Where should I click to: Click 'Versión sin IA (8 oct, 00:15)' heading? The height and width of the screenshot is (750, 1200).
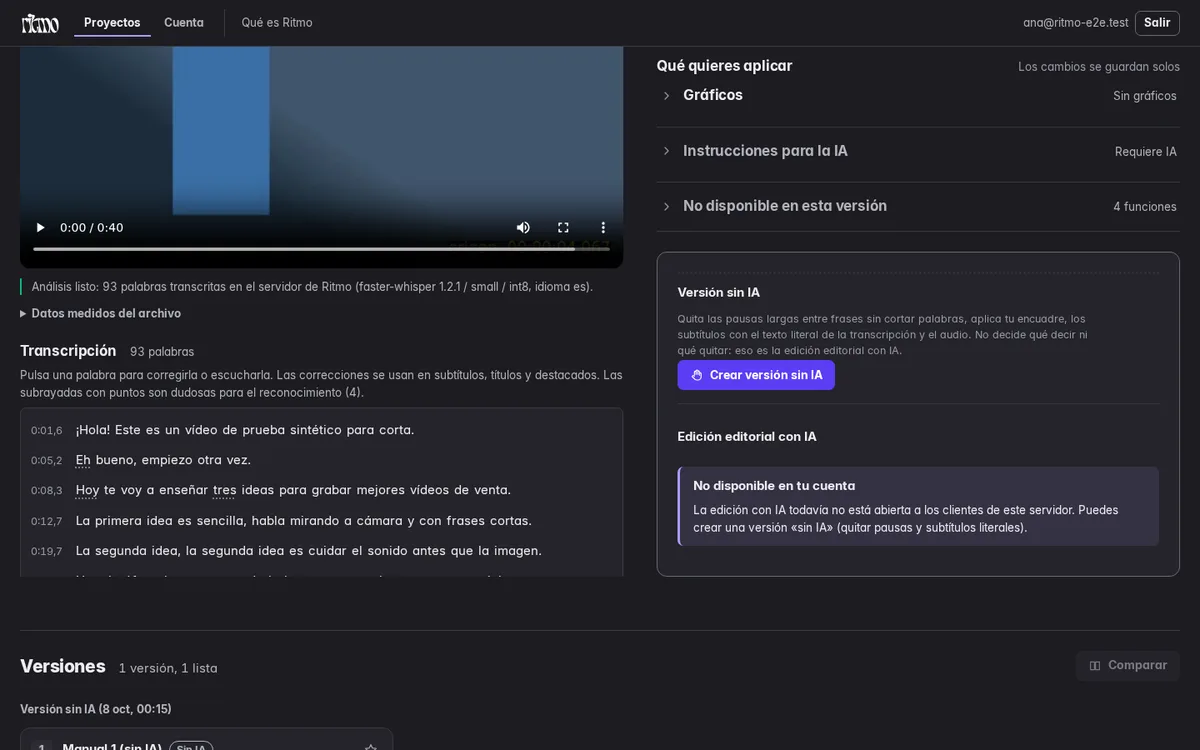click(96, 709)
